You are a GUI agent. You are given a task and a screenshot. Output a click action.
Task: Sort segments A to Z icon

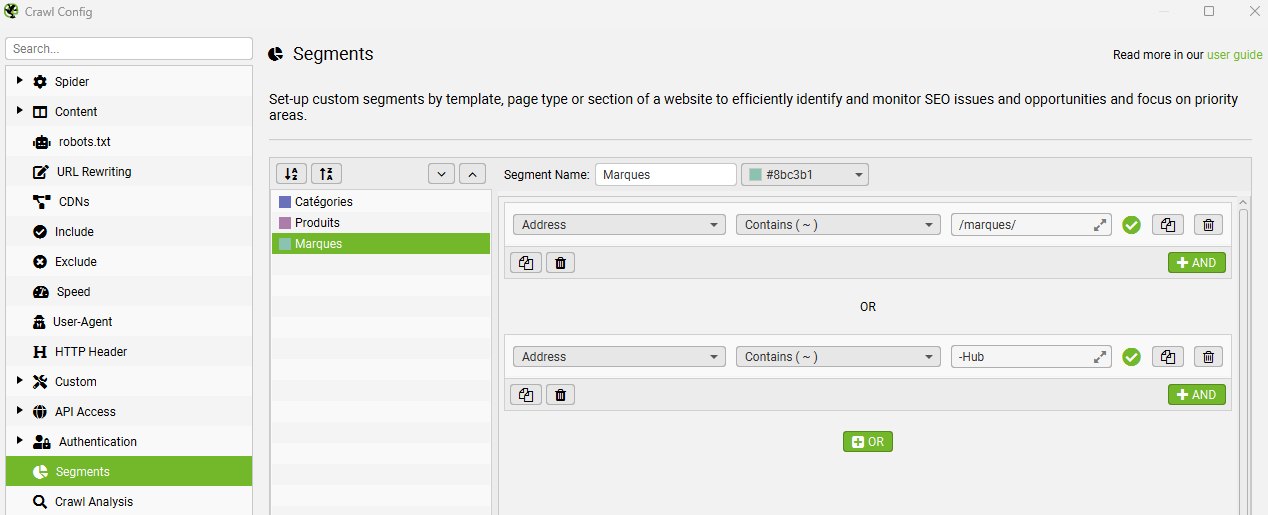pos(290,174)
